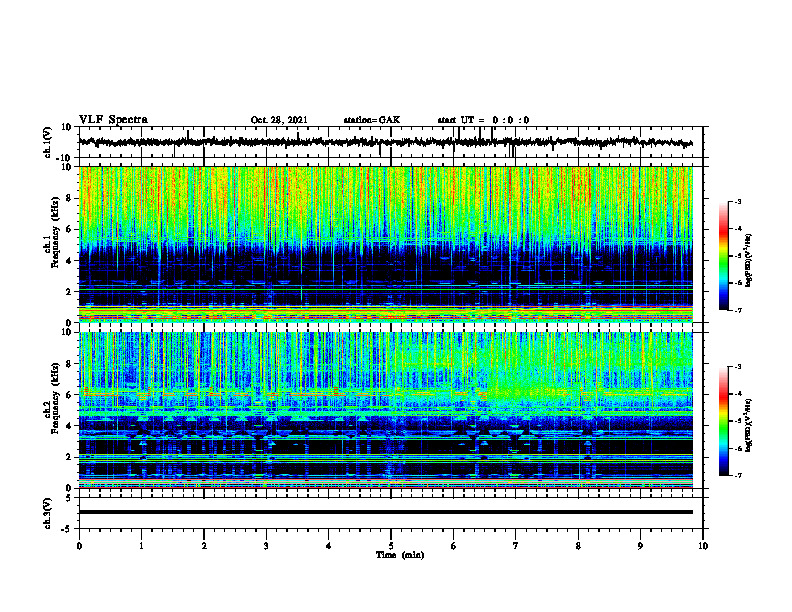The width and height of the screenshot is (792, 612).
Task: Click the time axis tick label "2"
Action: (204, 546)
